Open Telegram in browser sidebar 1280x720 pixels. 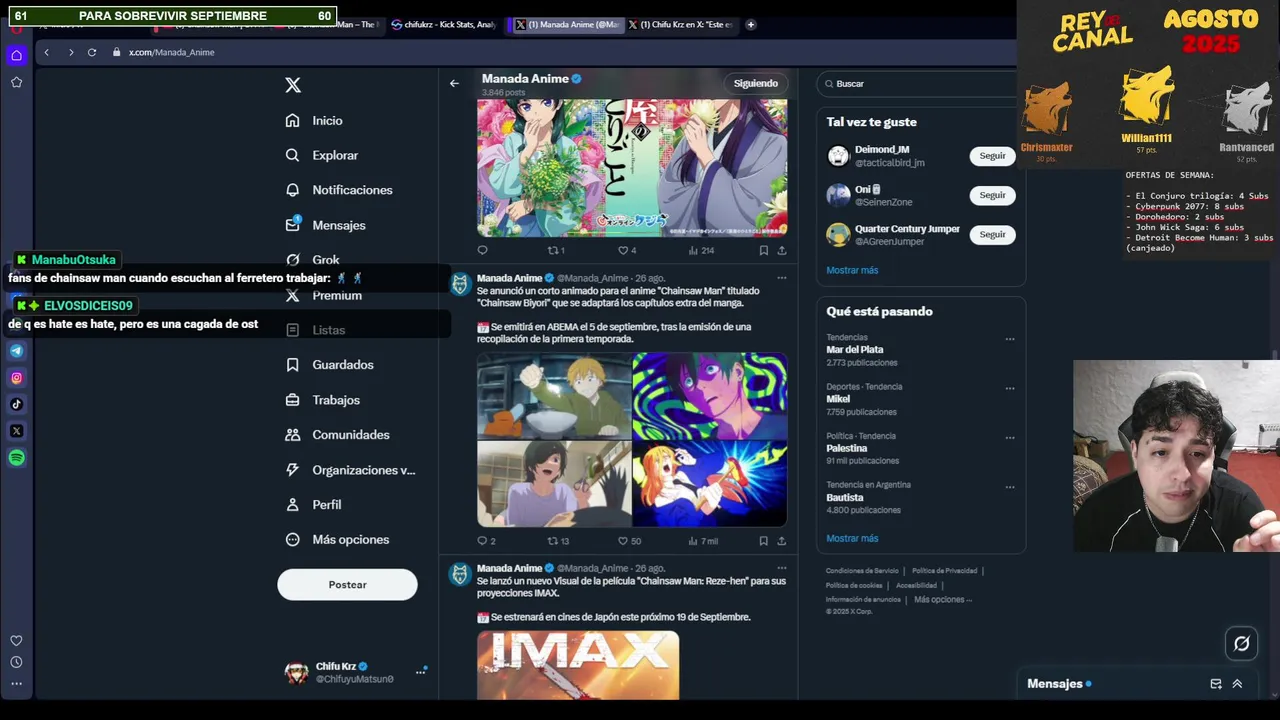tap(16, 351)
